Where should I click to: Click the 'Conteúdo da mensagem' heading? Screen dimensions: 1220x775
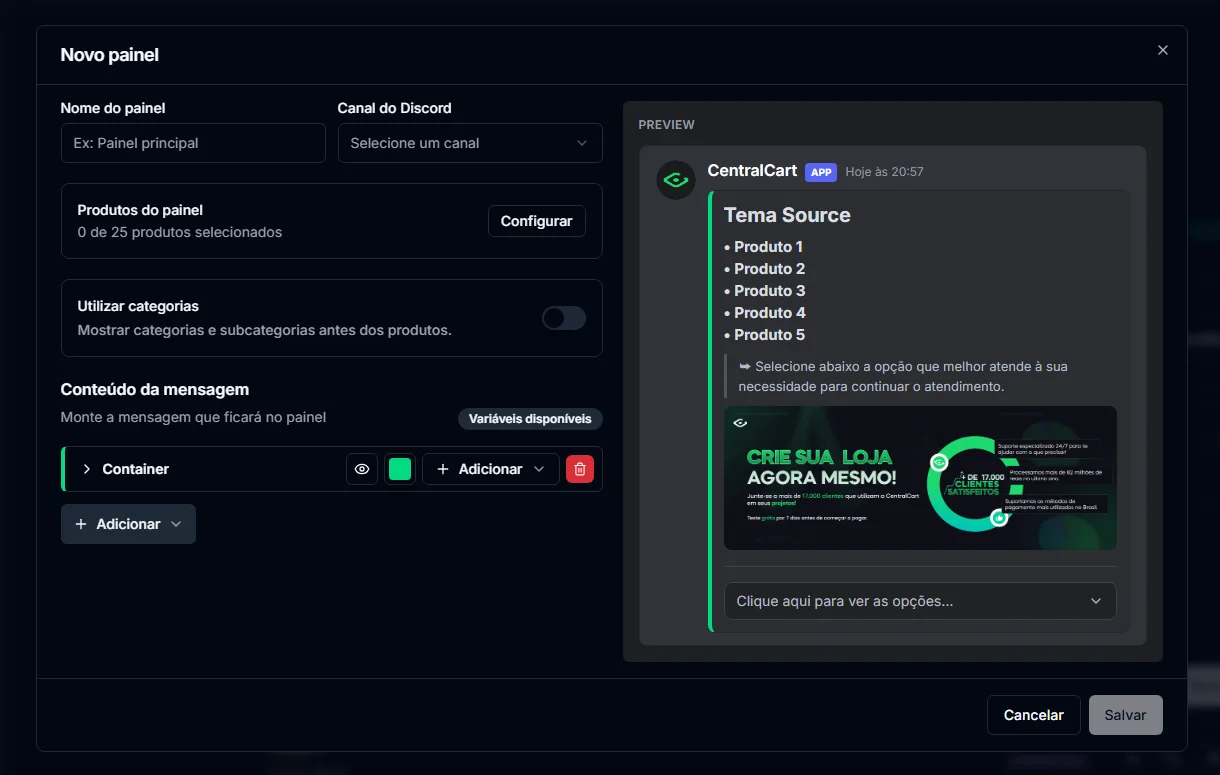(x=155, y=389)
